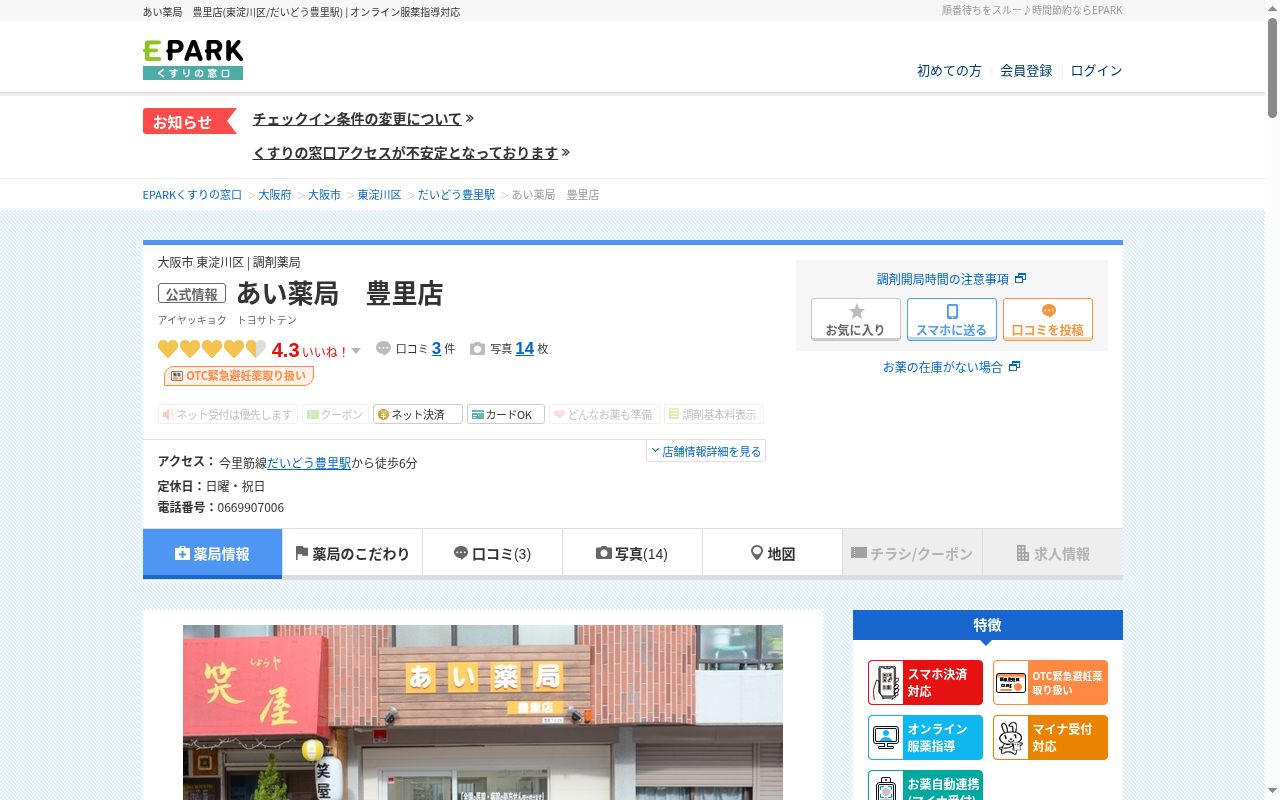Click the ログイン link
1280x800 pixels.
1096,71
